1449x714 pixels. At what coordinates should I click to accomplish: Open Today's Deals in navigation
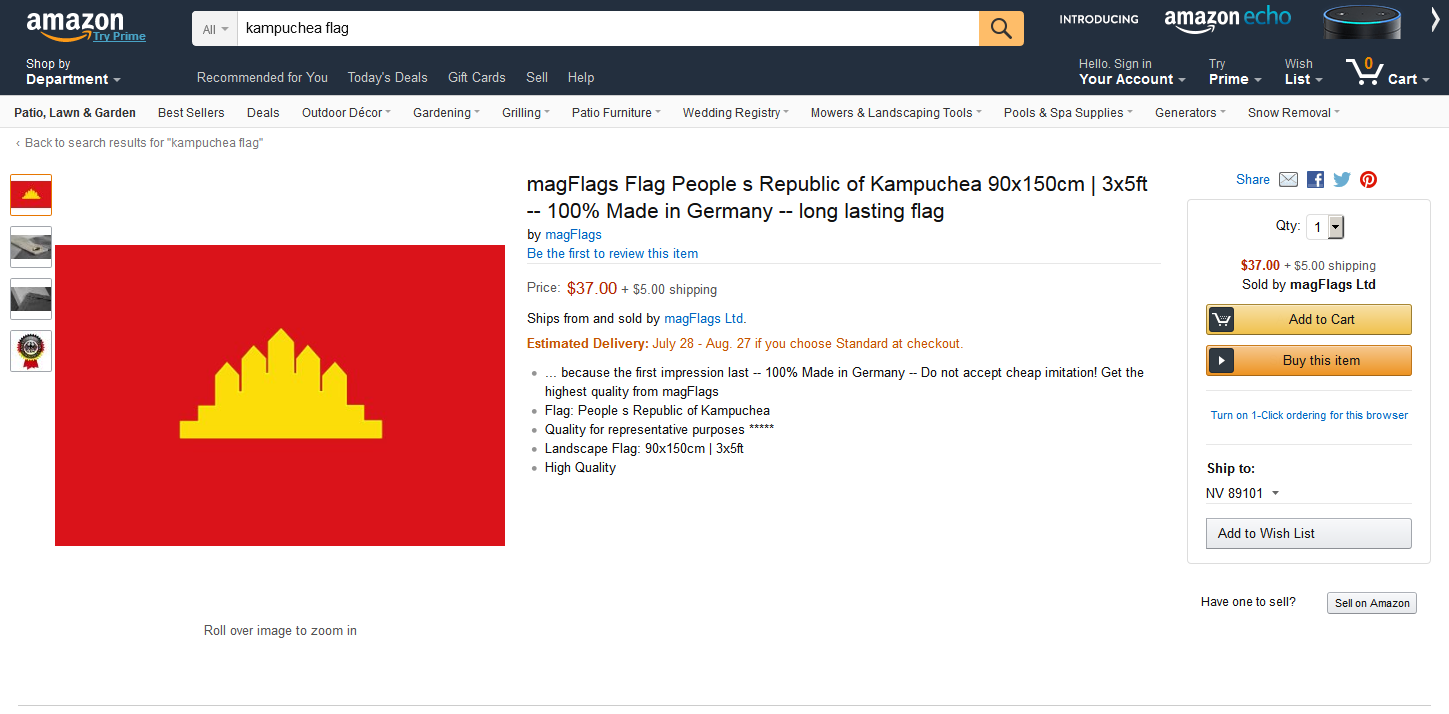(387, 77)
